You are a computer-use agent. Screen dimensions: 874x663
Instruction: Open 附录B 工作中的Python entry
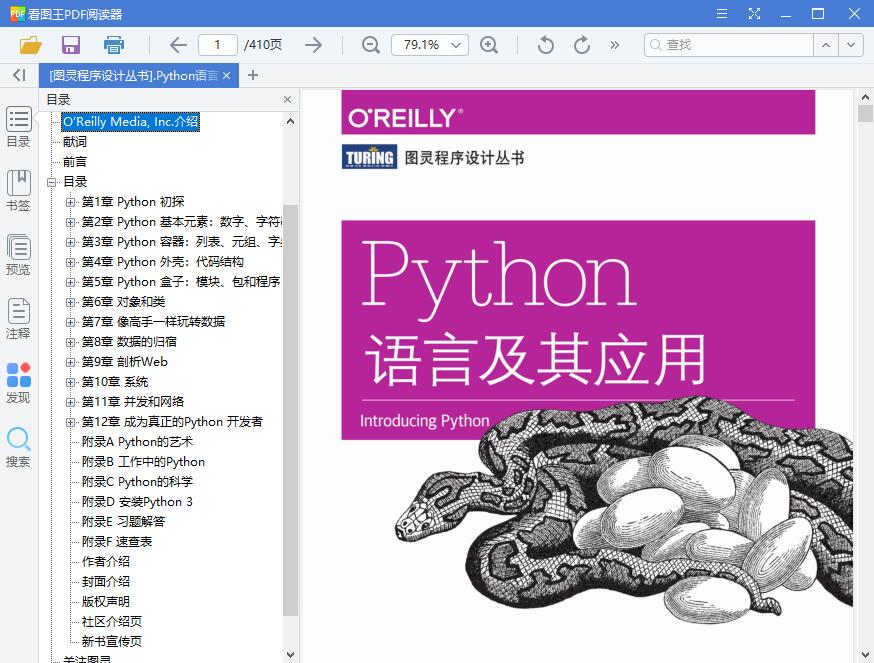click(x=143, y=462)
